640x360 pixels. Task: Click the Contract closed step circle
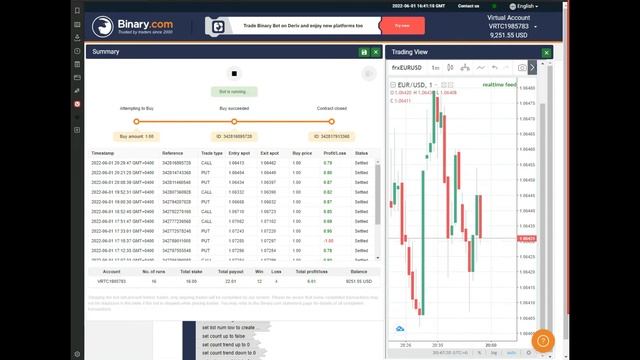(331, 121)
